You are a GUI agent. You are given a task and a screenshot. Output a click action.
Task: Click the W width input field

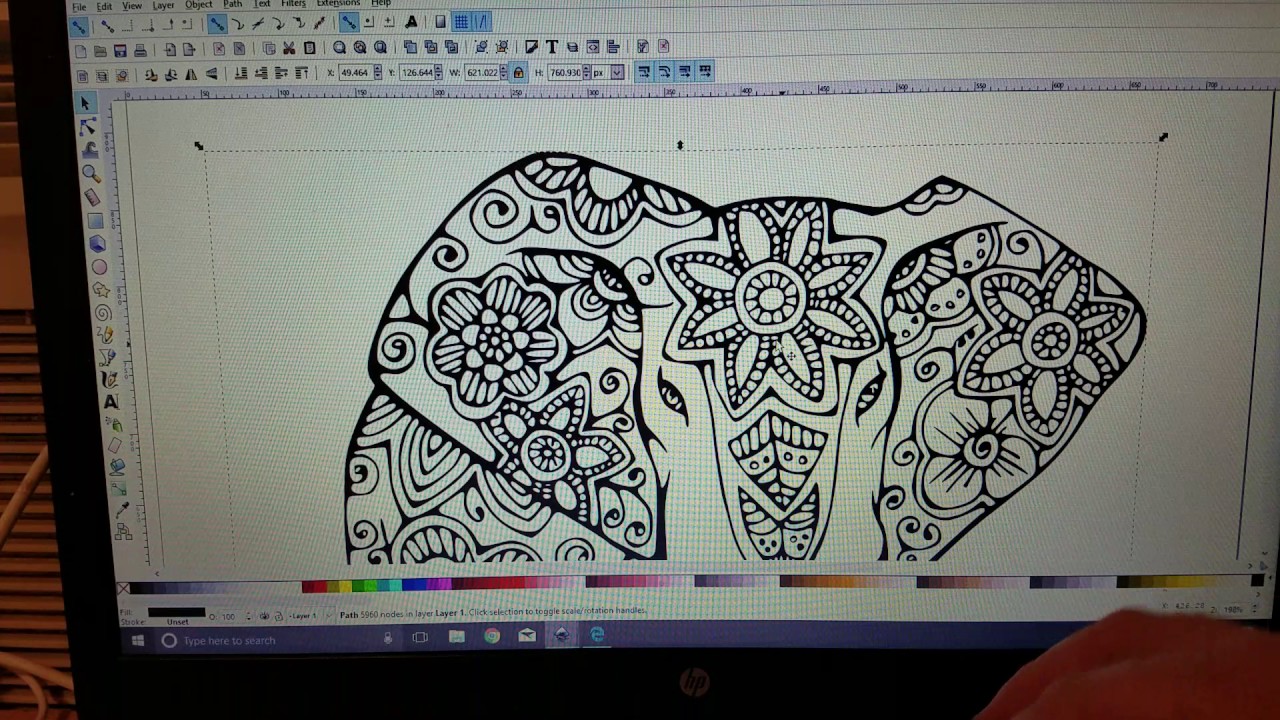coord(482,73)
